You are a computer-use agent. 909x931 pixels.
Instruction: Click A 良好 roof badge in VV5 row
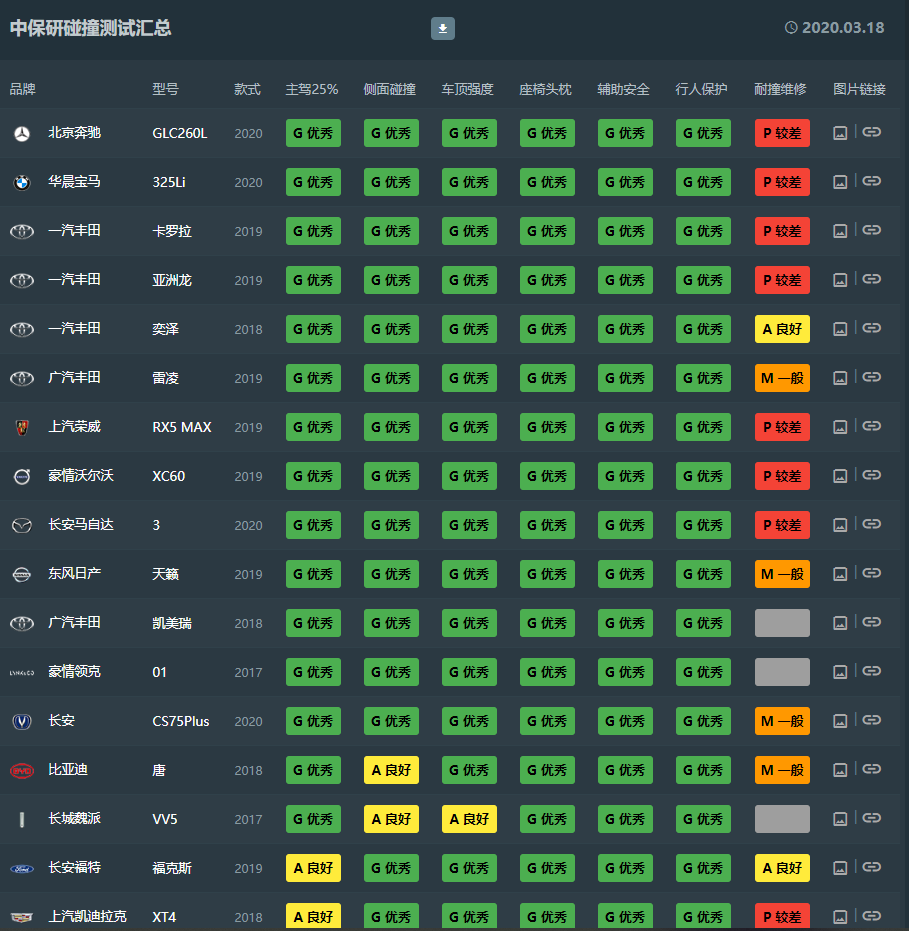[469, 819]
